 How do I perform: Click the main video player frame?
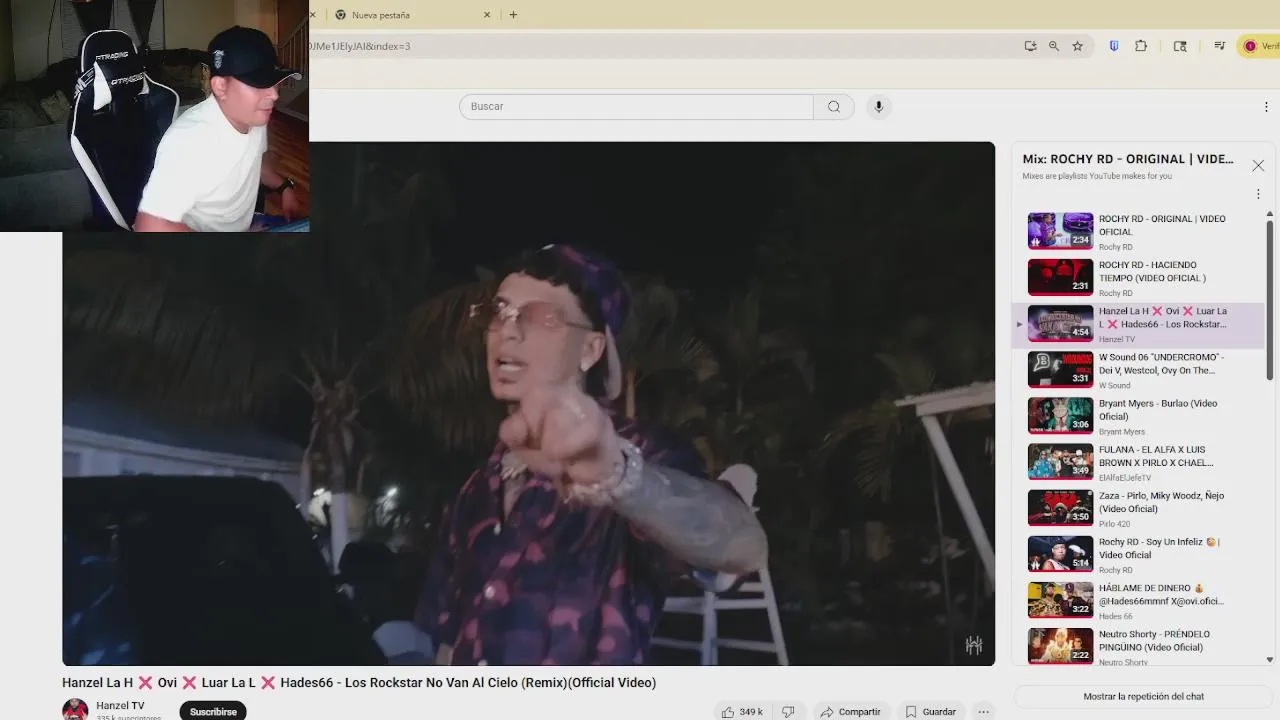click(x=528, y=403)
